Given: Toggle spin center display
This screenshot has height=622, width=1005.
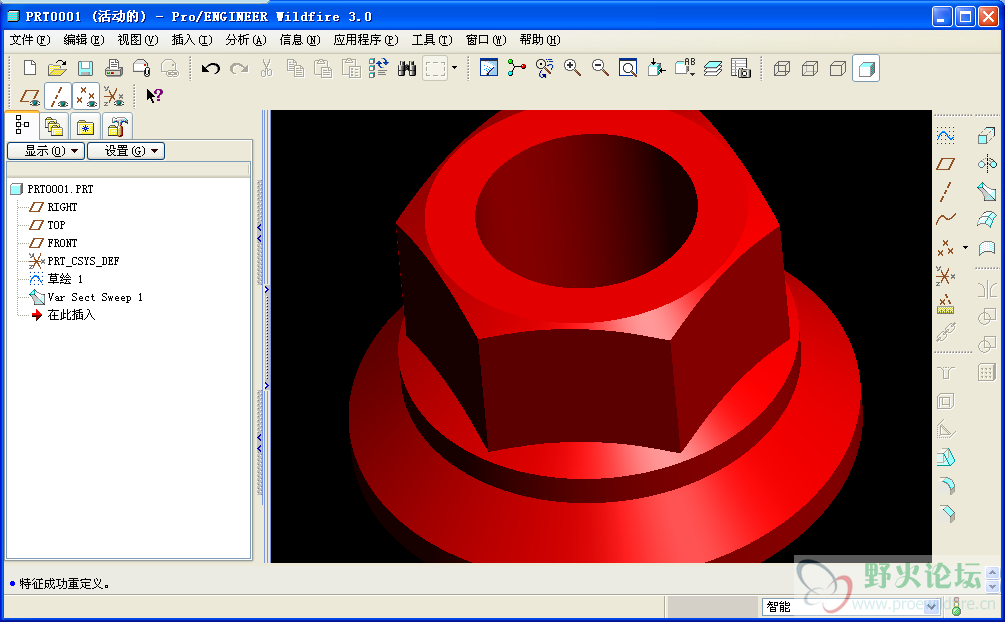Looking at the screenshot, I should 516,68.
